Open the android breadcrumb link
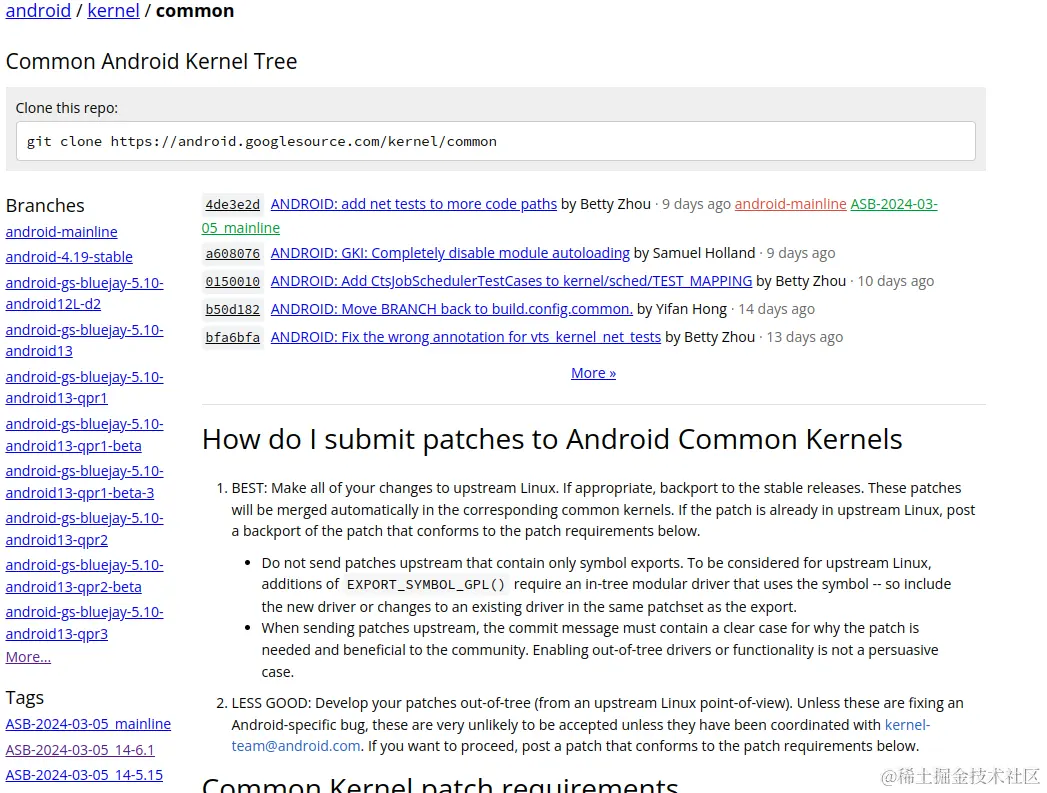The height and width of the screenshot is (793, 1047). coord(38,11)
